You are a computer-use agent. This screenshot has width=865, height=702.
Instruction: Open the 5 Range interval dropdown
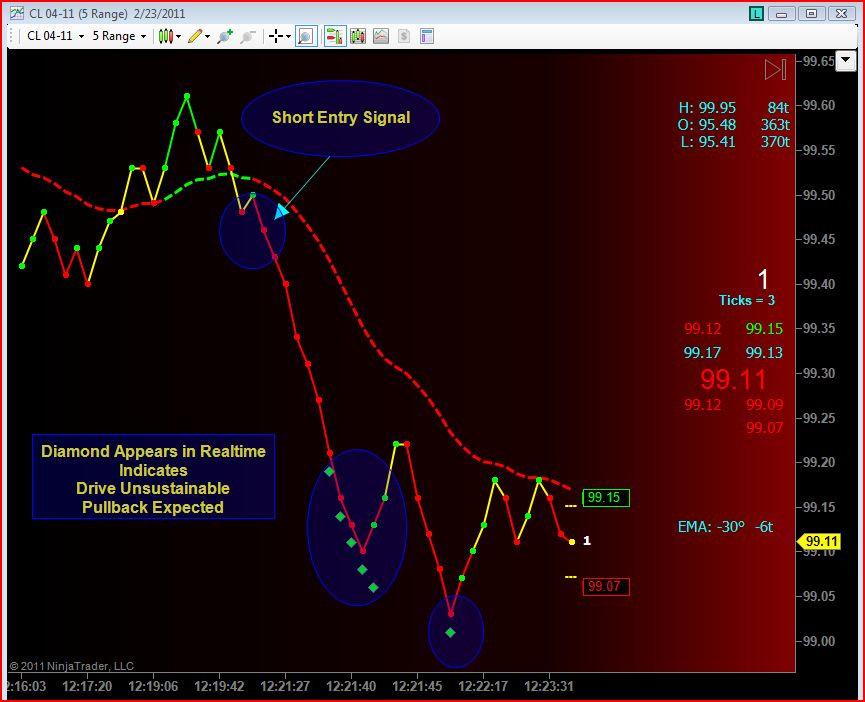tap(119, 36)
